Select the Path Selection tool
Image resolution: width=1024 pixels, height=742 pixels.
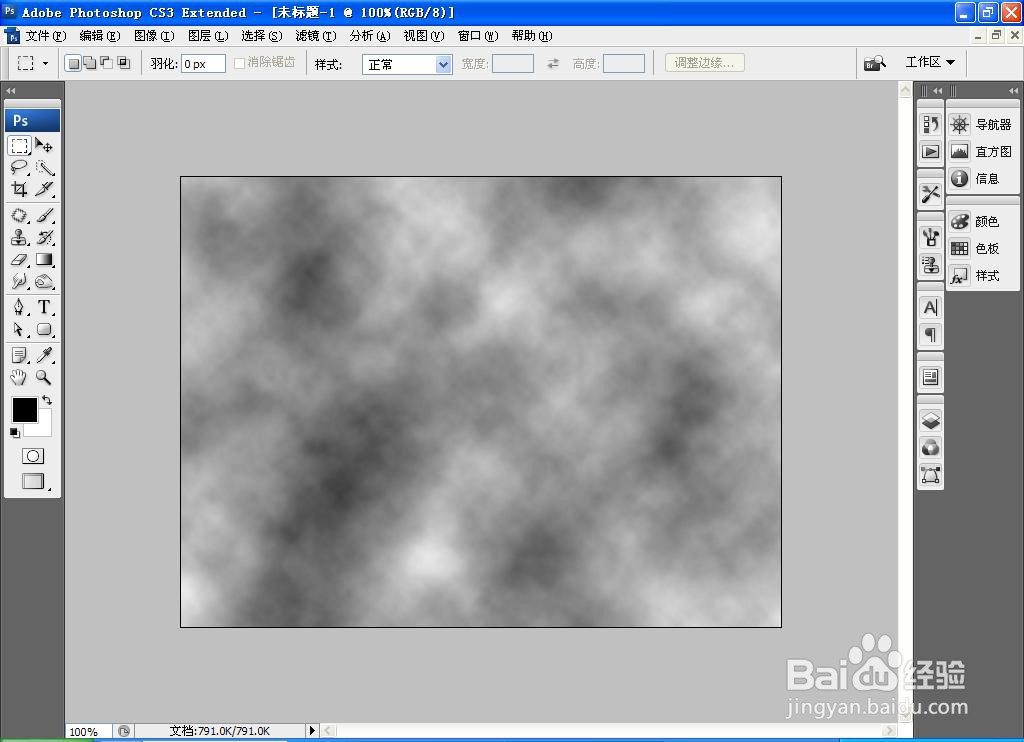click(x=20, y=329)
